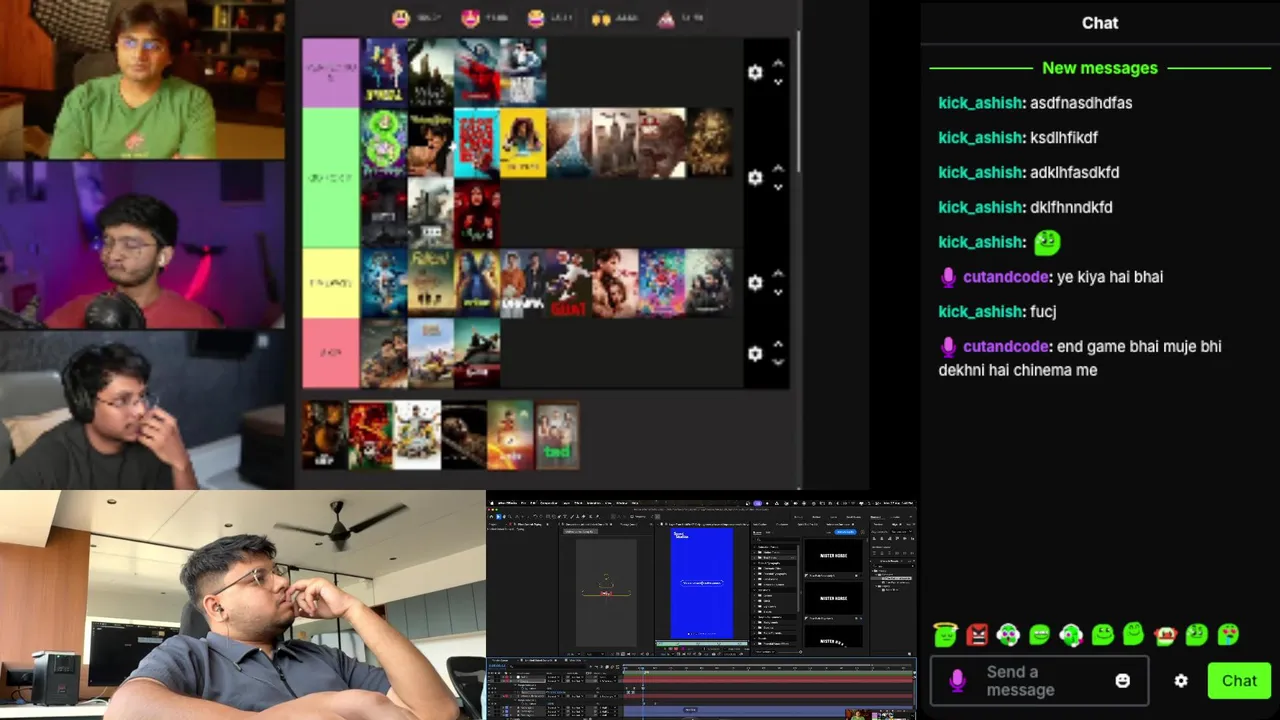
Task: Click the pink tier label
Action: click(x=331, y=353)
